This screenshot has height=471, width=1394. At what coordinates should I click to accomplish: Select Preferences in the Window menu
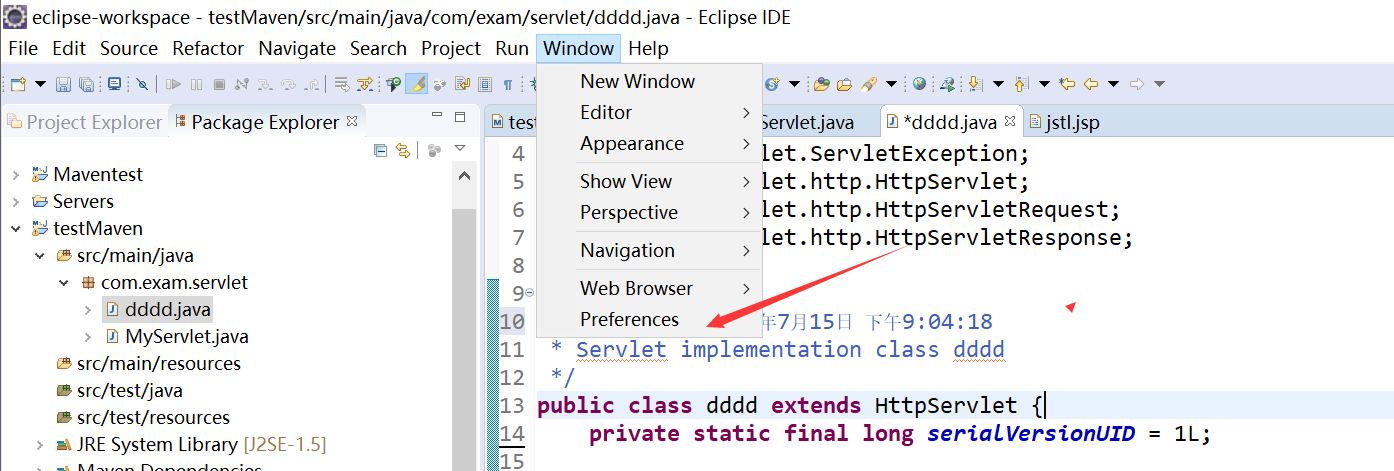tap(629, 319)
